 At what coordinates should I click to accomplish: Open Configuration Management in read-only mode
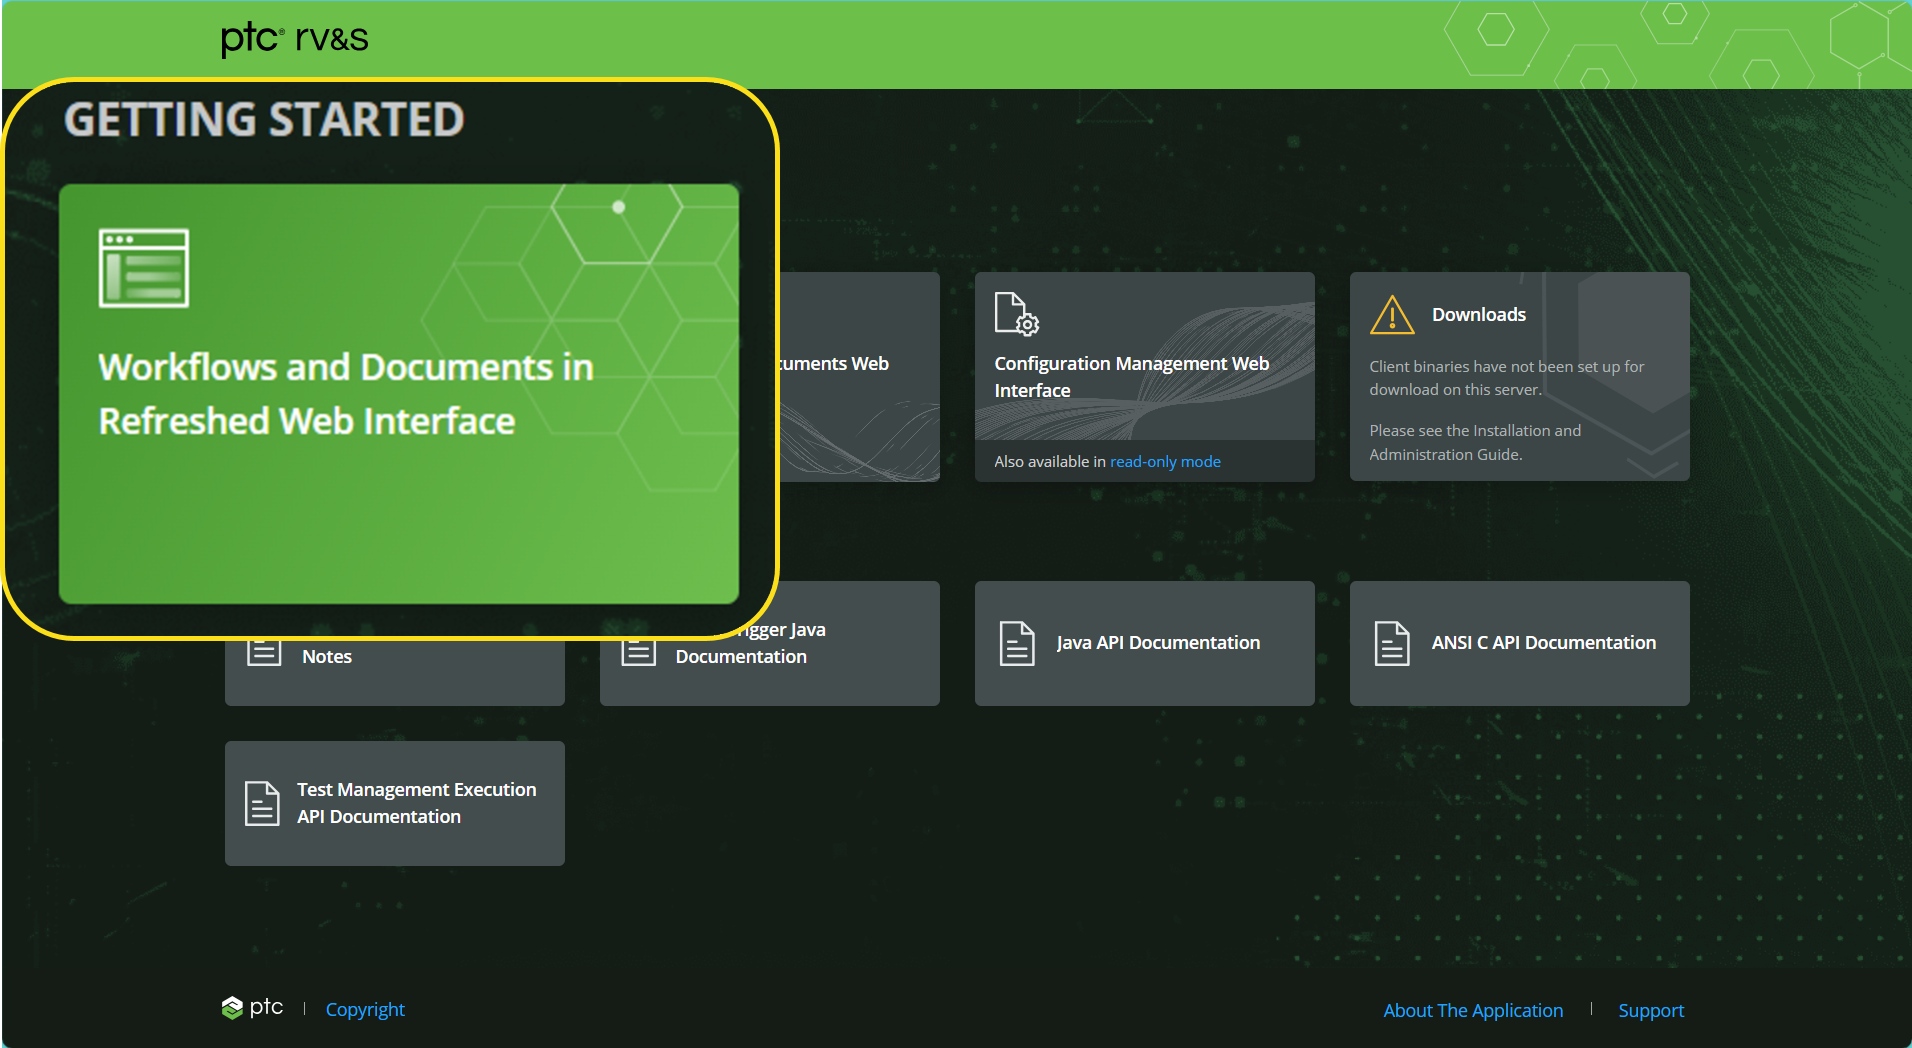click(1165, 461)
